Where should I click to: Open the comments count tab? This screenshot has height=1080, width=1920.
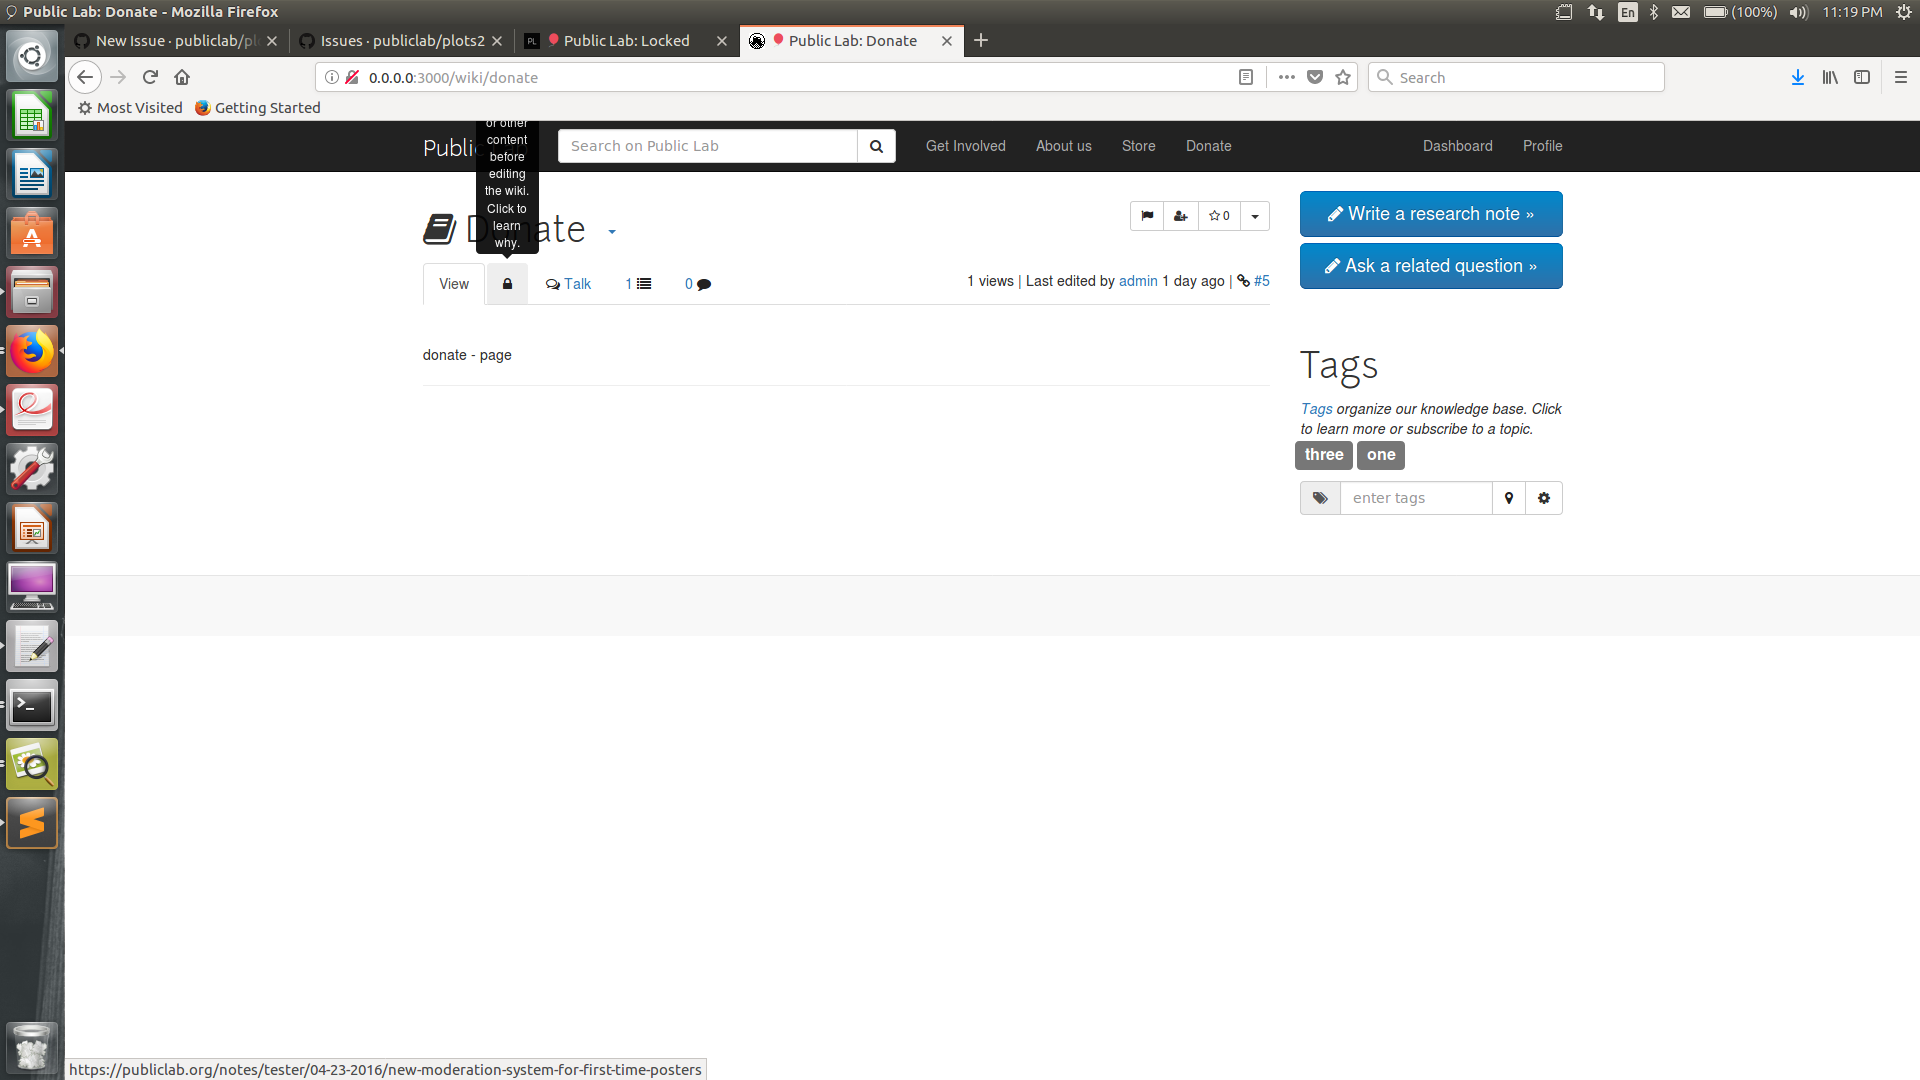(x=697, y=284)
